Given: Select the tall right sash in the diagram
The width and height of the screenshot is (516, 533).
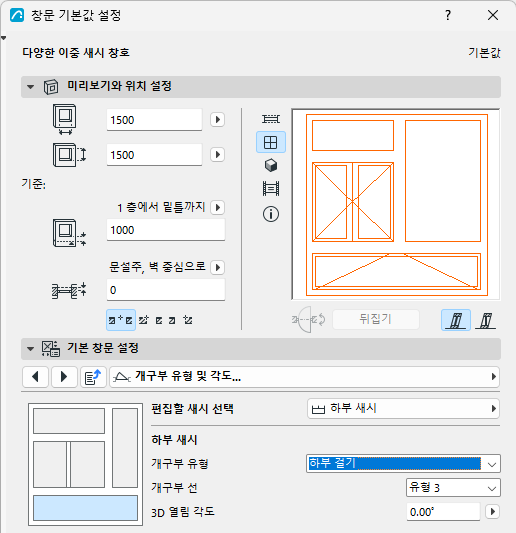Looking at the screenshot, I should click(125, 448).
